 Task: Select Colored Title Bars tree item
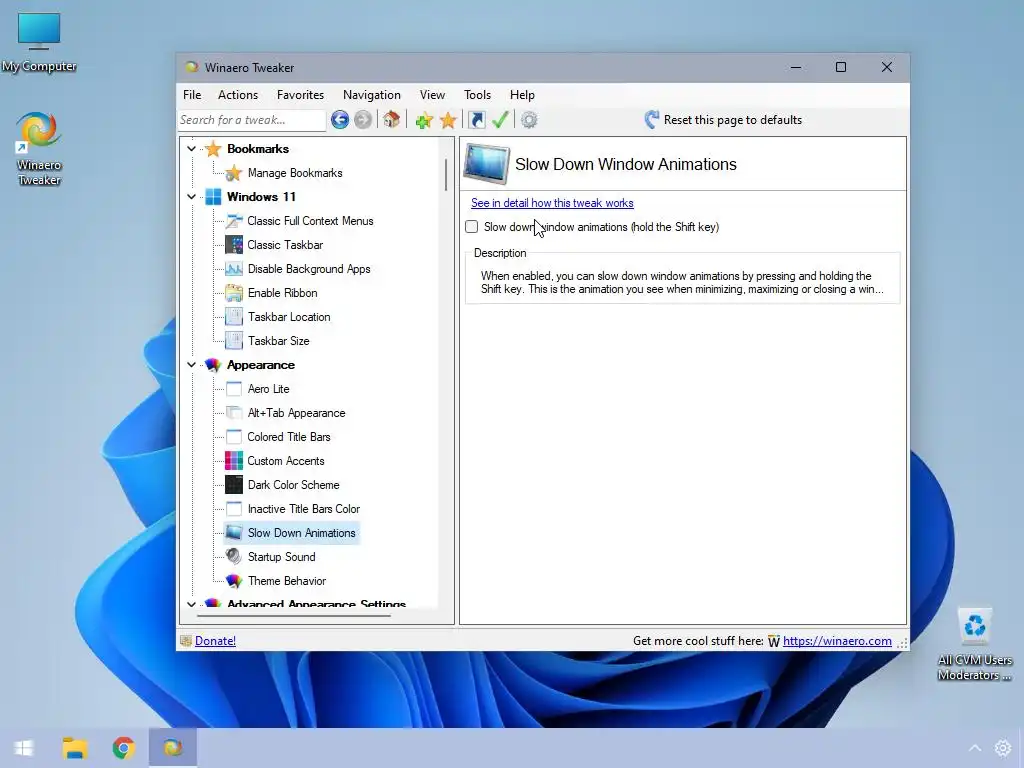coord(289,437)
